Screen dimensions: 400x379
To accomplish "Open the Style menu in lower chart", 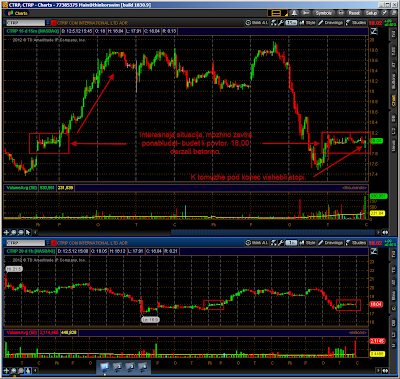I will tap(307, 243).
